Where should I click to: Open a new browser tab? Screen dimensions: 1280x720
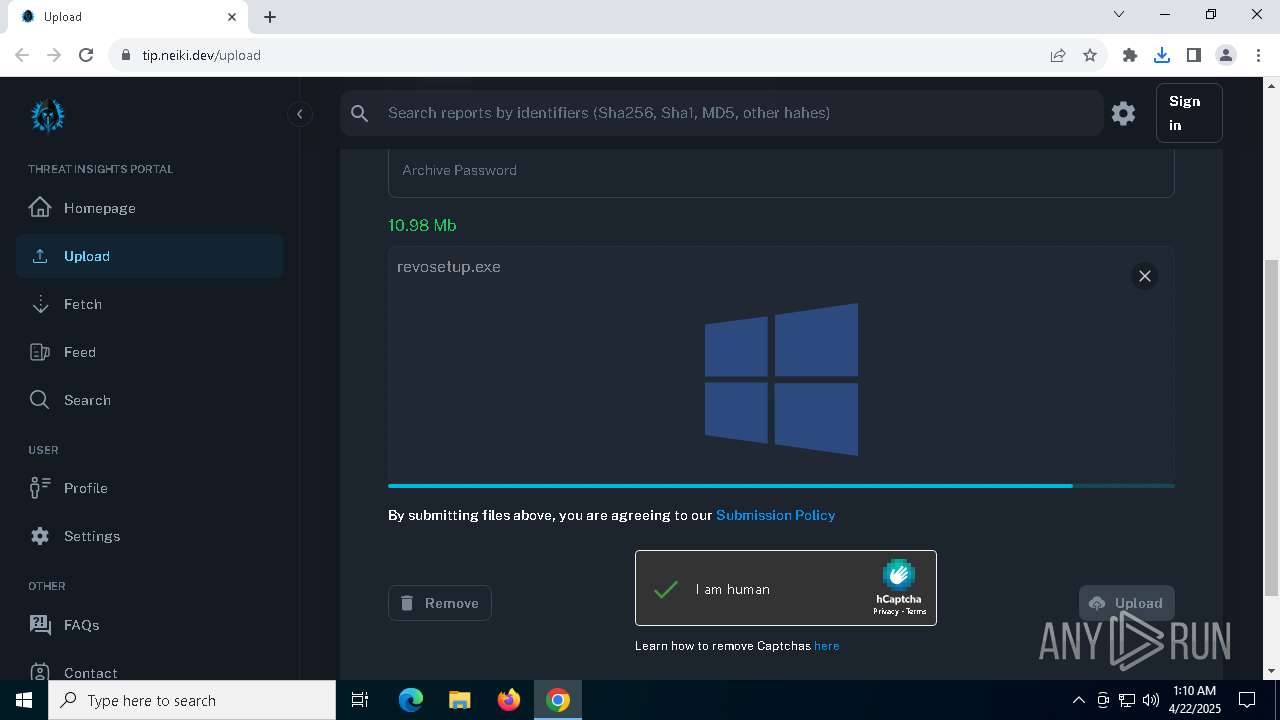pyautogui.click(x=270, y=17)
